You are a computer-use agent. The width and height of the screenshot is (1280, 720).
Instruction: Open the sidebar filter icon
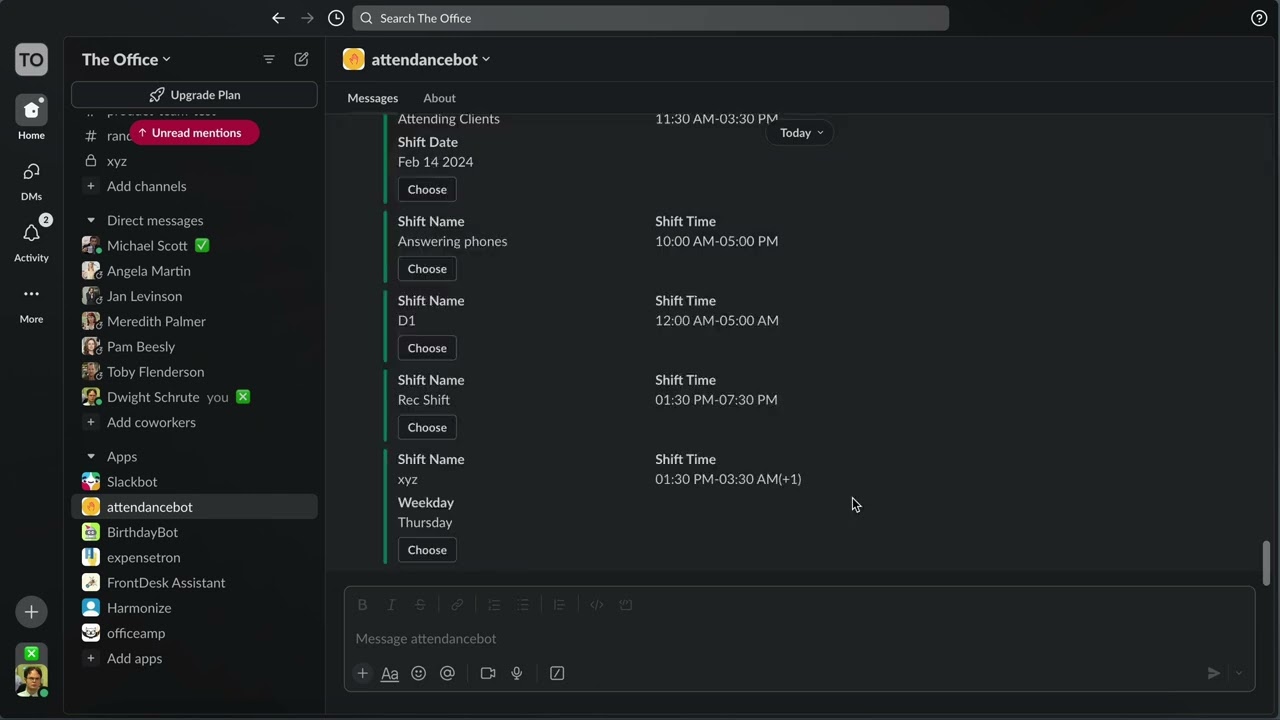tap(269, 59)
